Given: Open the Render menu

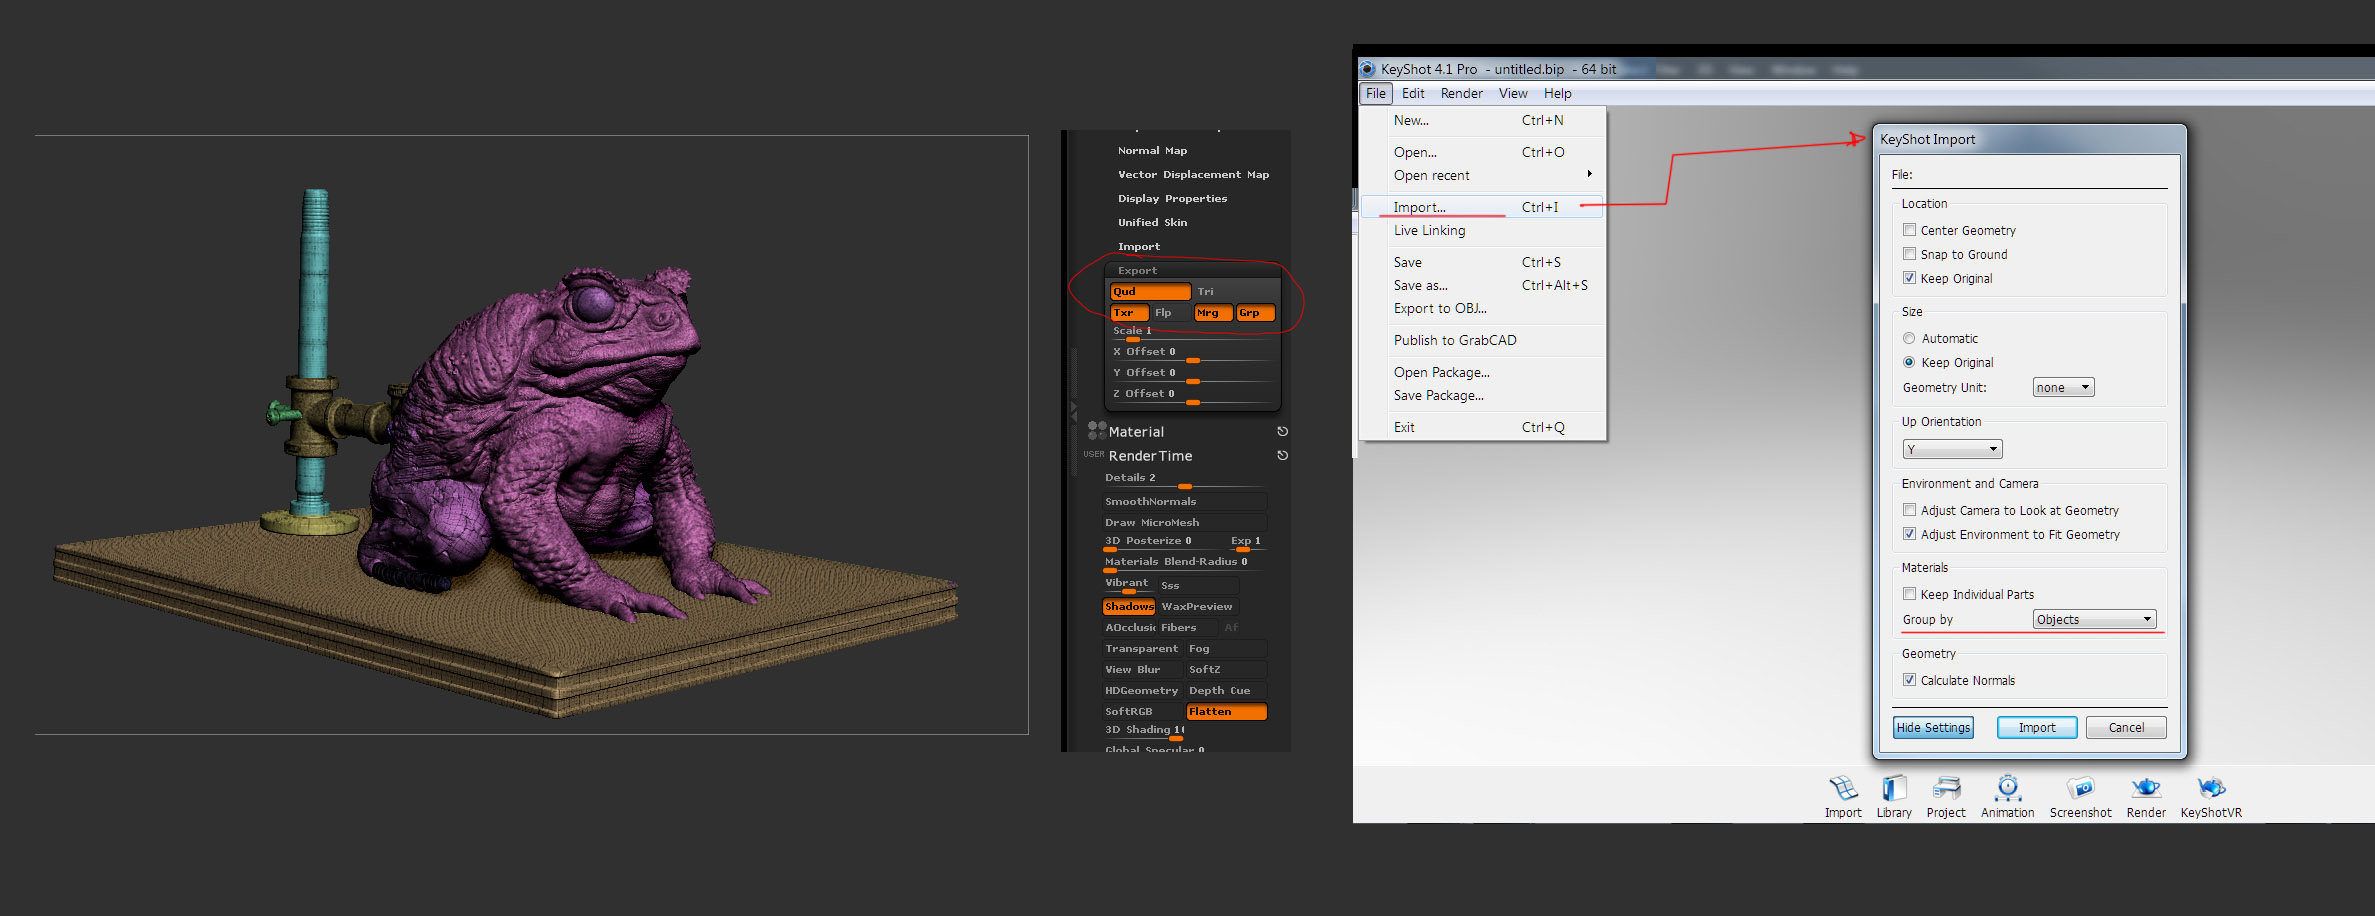Looking at the screenshot, I should [x=1461, y=93].
